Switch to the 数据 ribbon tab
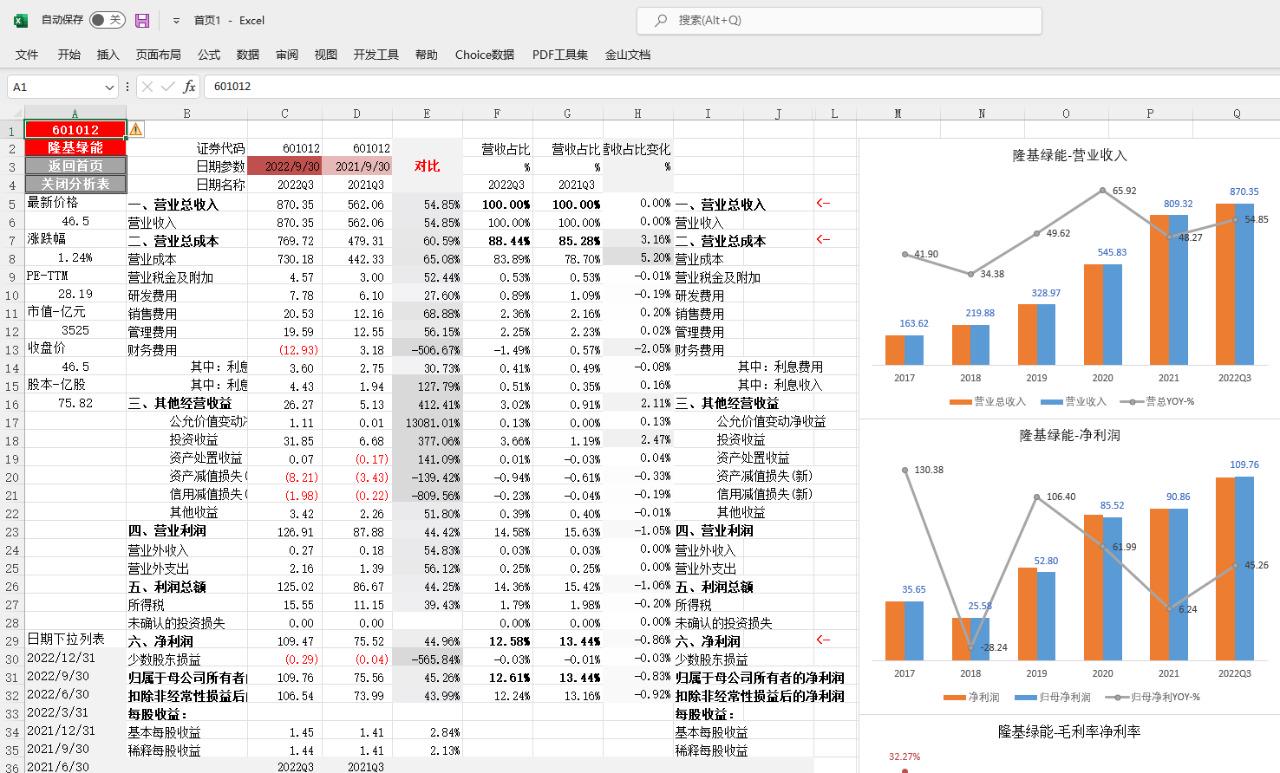The image size is (1280, 773). point(248,55)
